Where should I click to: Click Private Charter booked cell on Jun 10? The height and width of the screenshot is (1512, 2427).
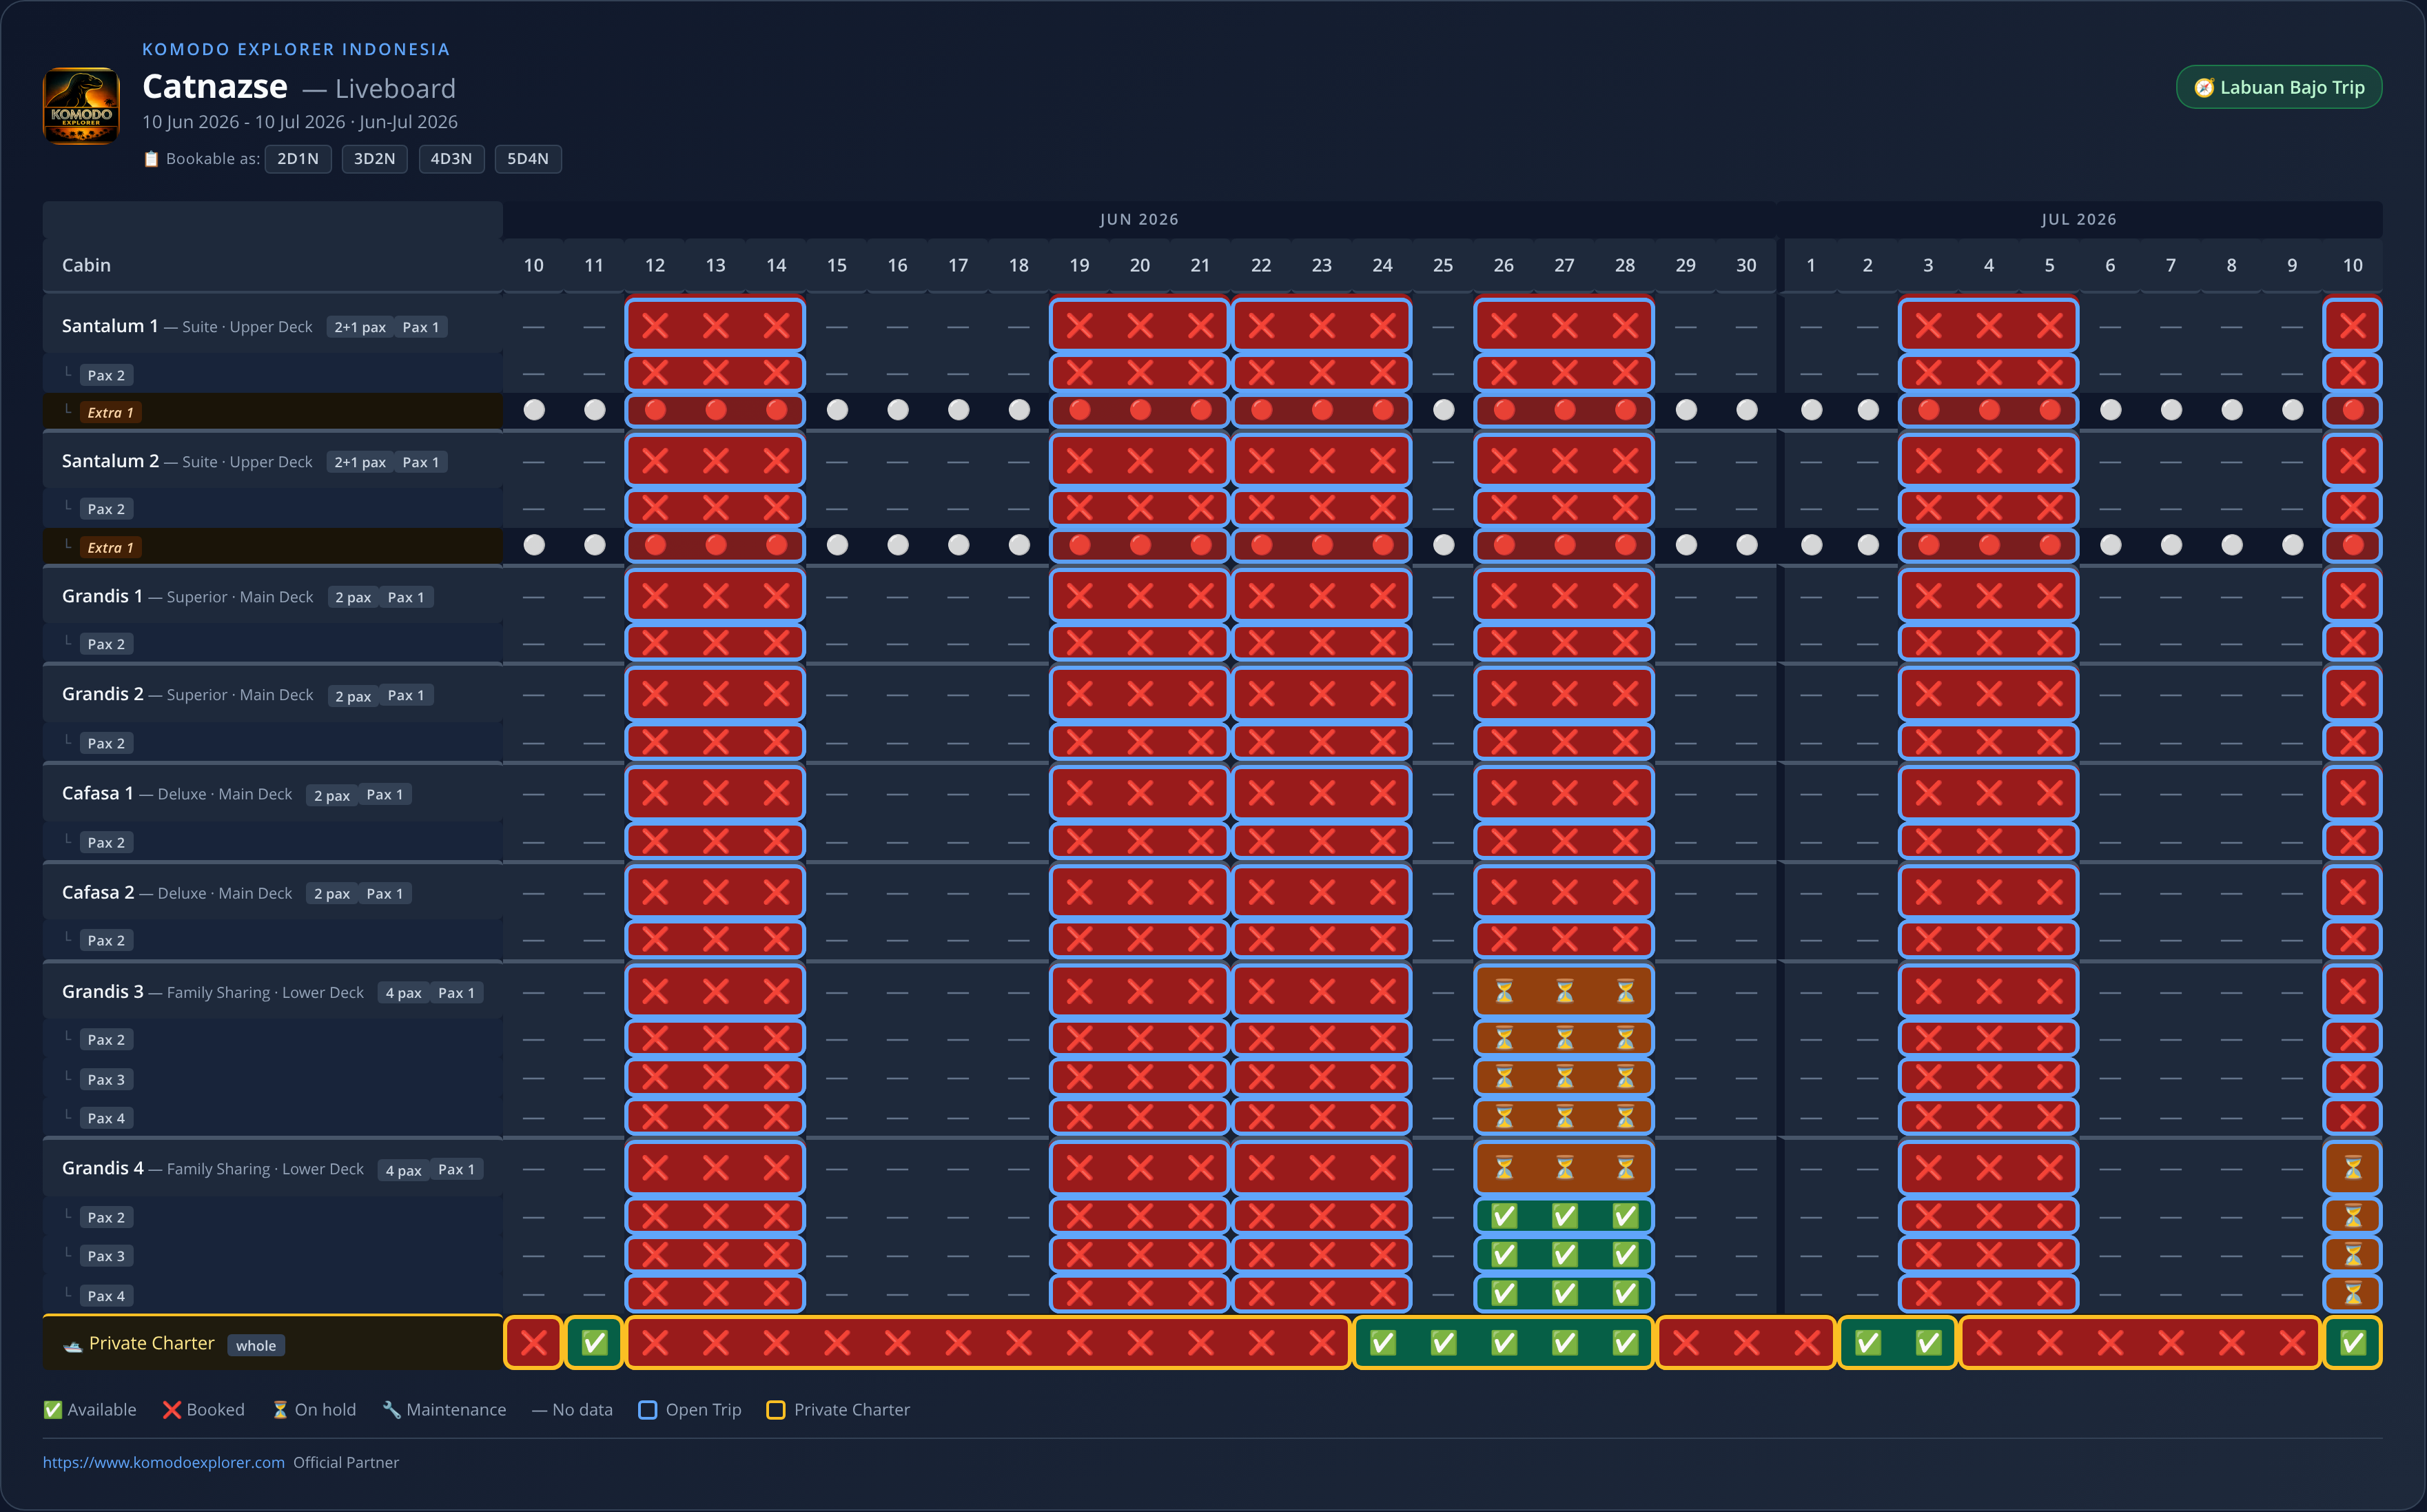tap(534, 1342)
